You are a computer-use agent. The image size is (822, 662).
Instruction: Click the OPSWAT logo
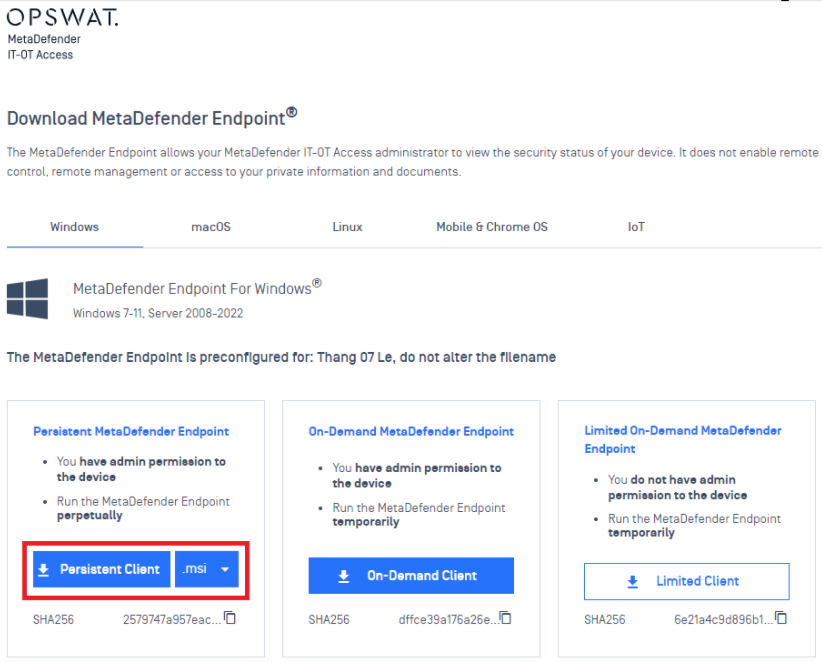click(62, 17)
